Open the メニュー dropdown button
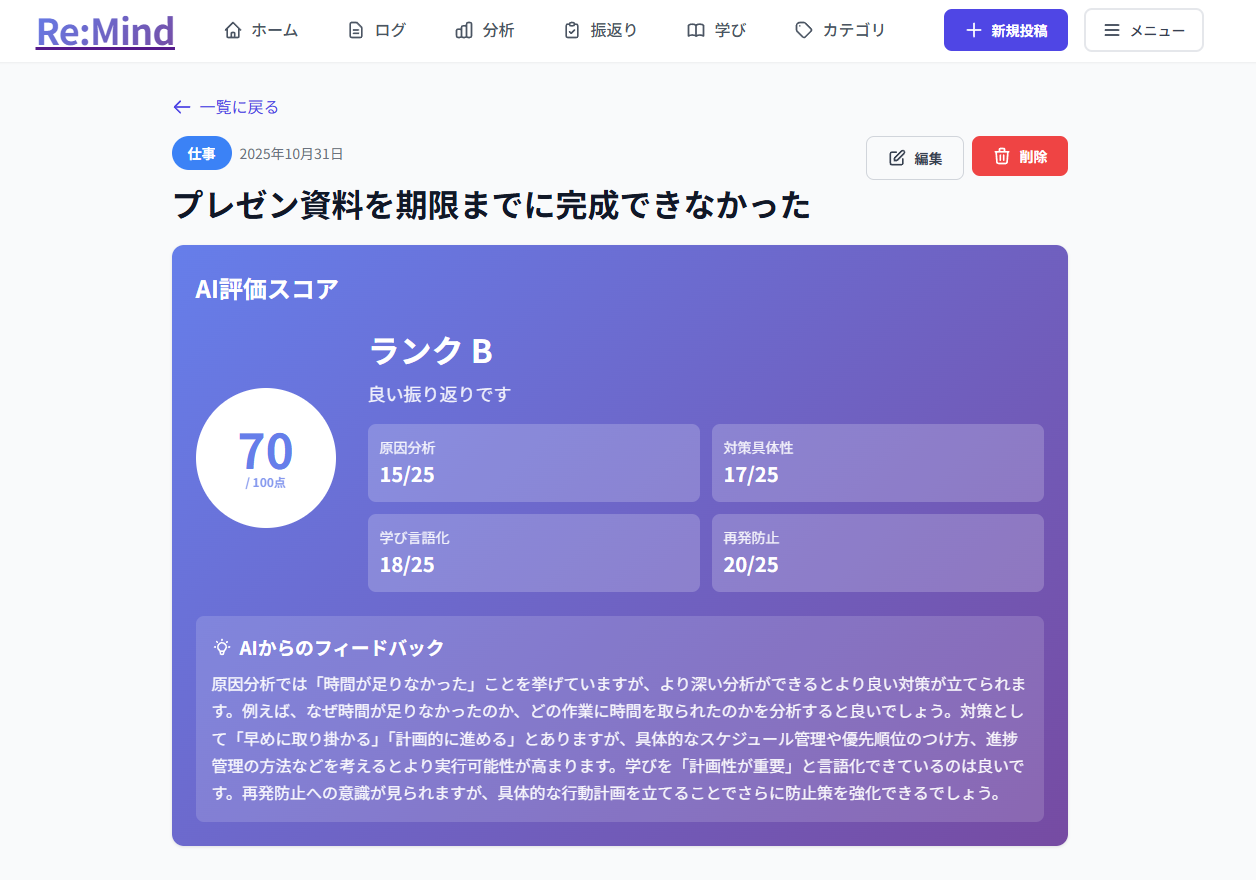1256x880 pixels. (x=1143, y=30)
